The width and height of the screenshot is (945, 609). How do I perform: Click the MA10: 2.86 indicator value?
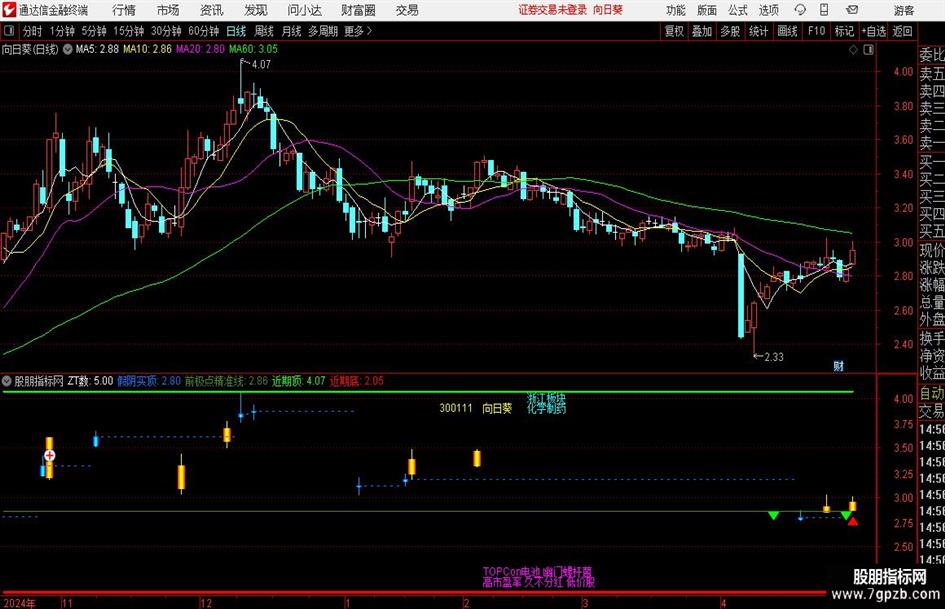(147, 49)
